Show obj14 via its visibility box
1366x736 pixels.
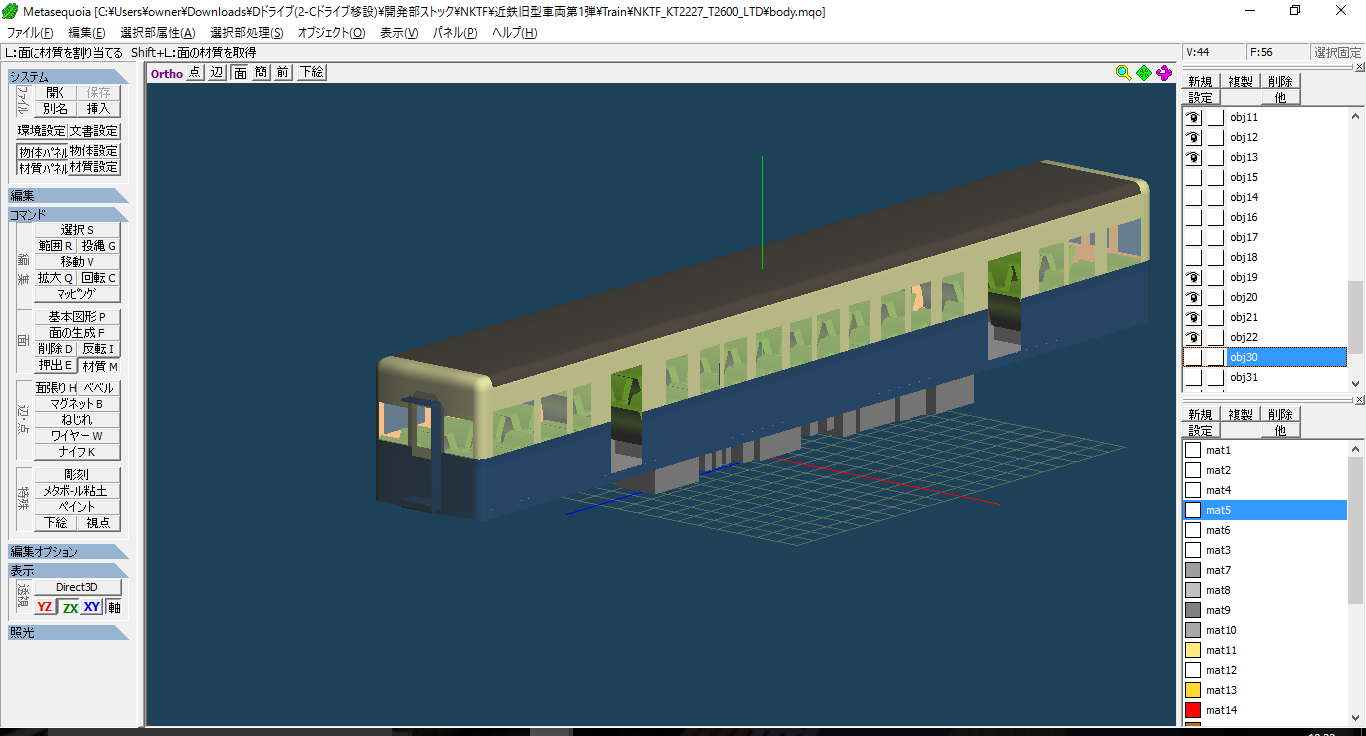(x=1193, y=197)
